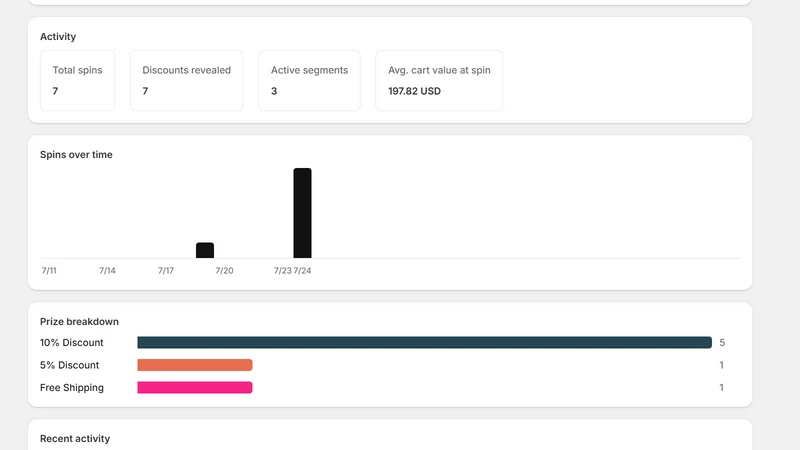The image size is (800, 450).
Task: Click the 7/23 axis label
Action: [283, 270]
